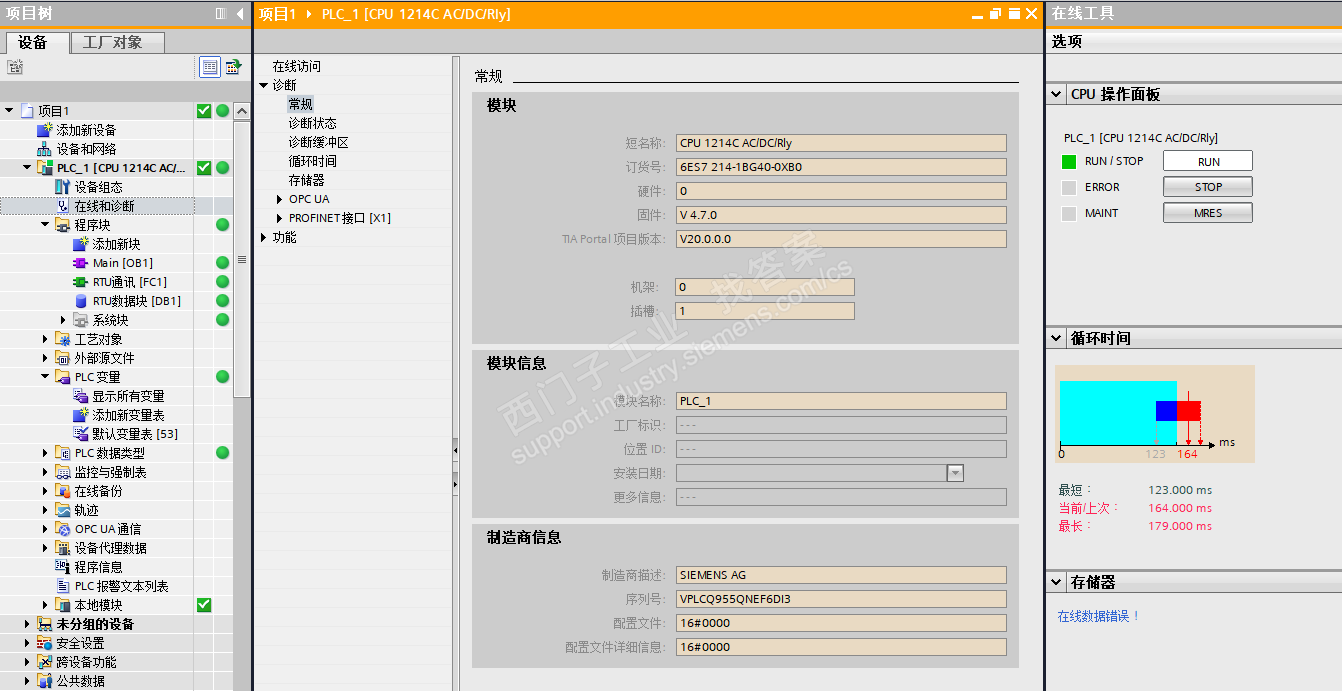The height and width of the screenshot is (691, 1342).
Task: Open 默认变量表 [53] icon
Action: 81,434
